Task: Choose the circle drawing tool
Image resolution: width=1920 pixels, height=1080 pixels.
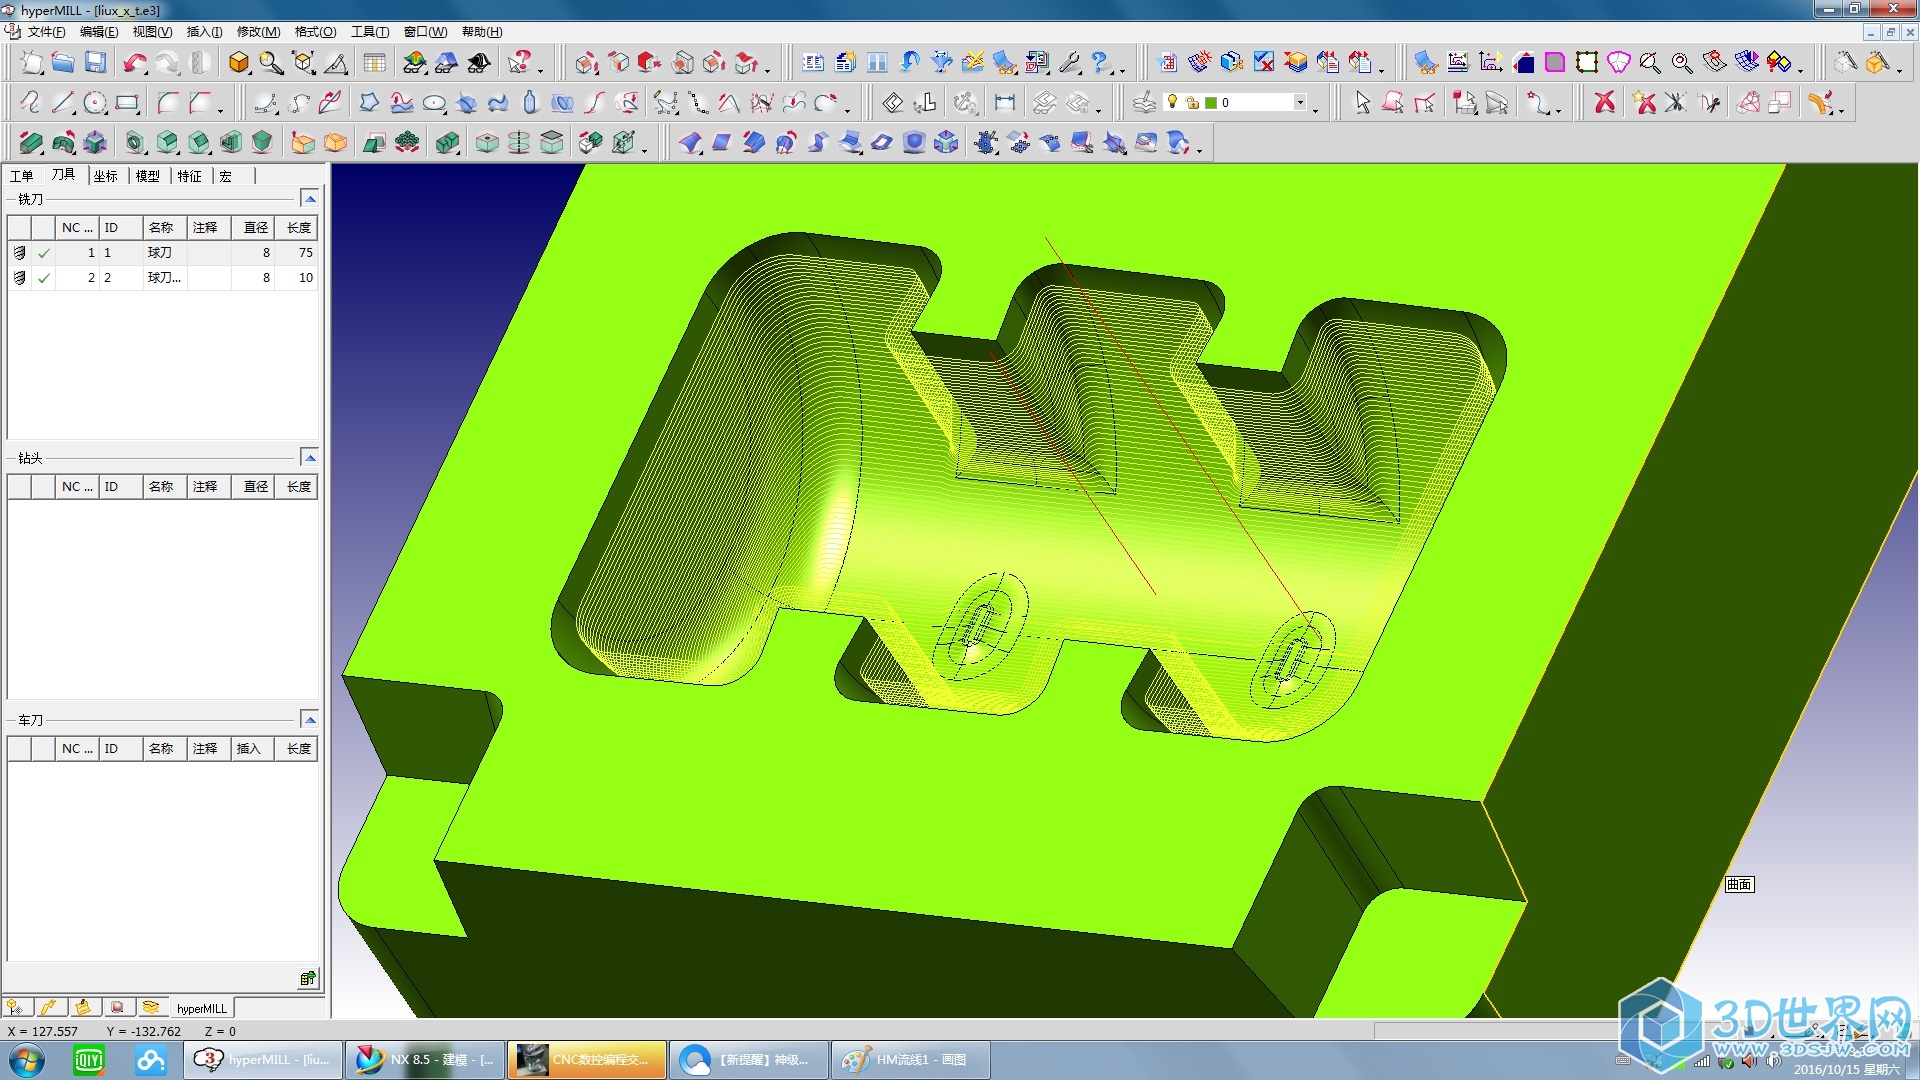Action: (x=95, y=103)
